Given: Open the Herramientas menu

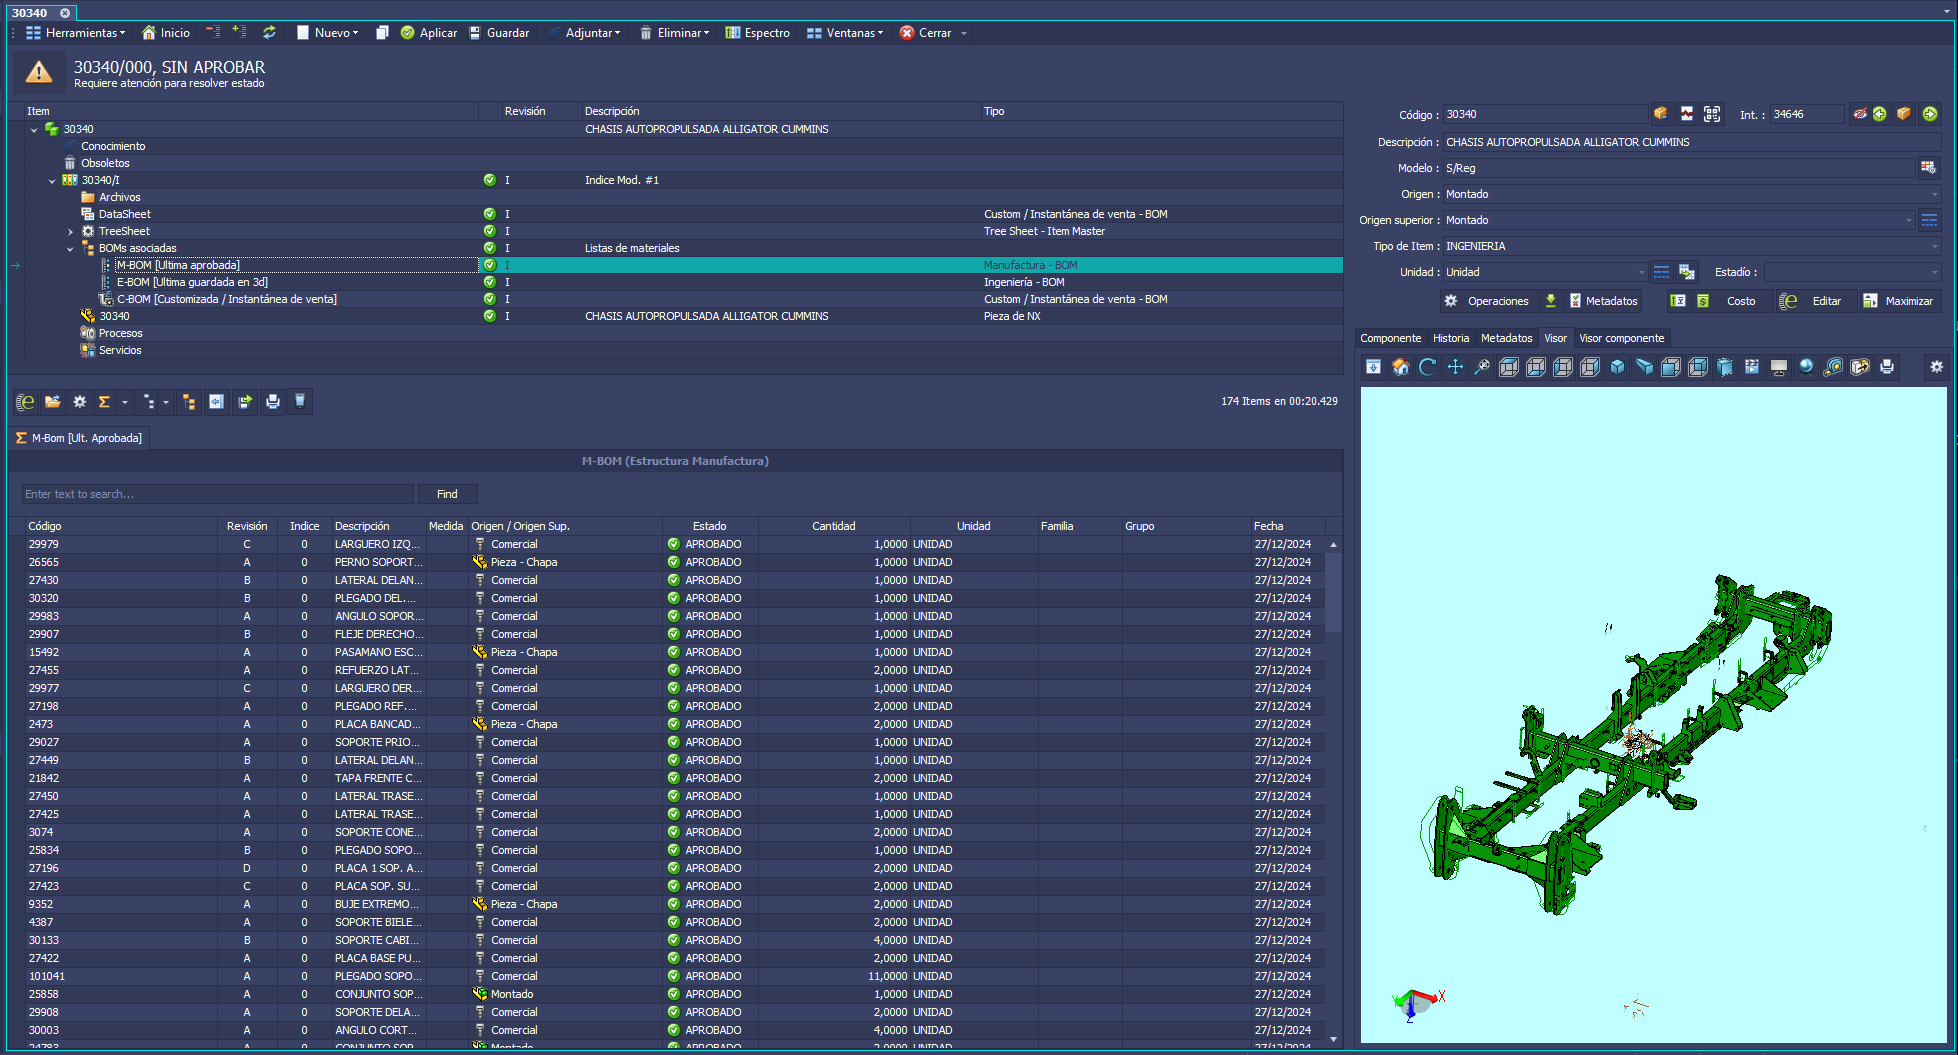Looking at the screenshot, I should click(x=76, y=33).
